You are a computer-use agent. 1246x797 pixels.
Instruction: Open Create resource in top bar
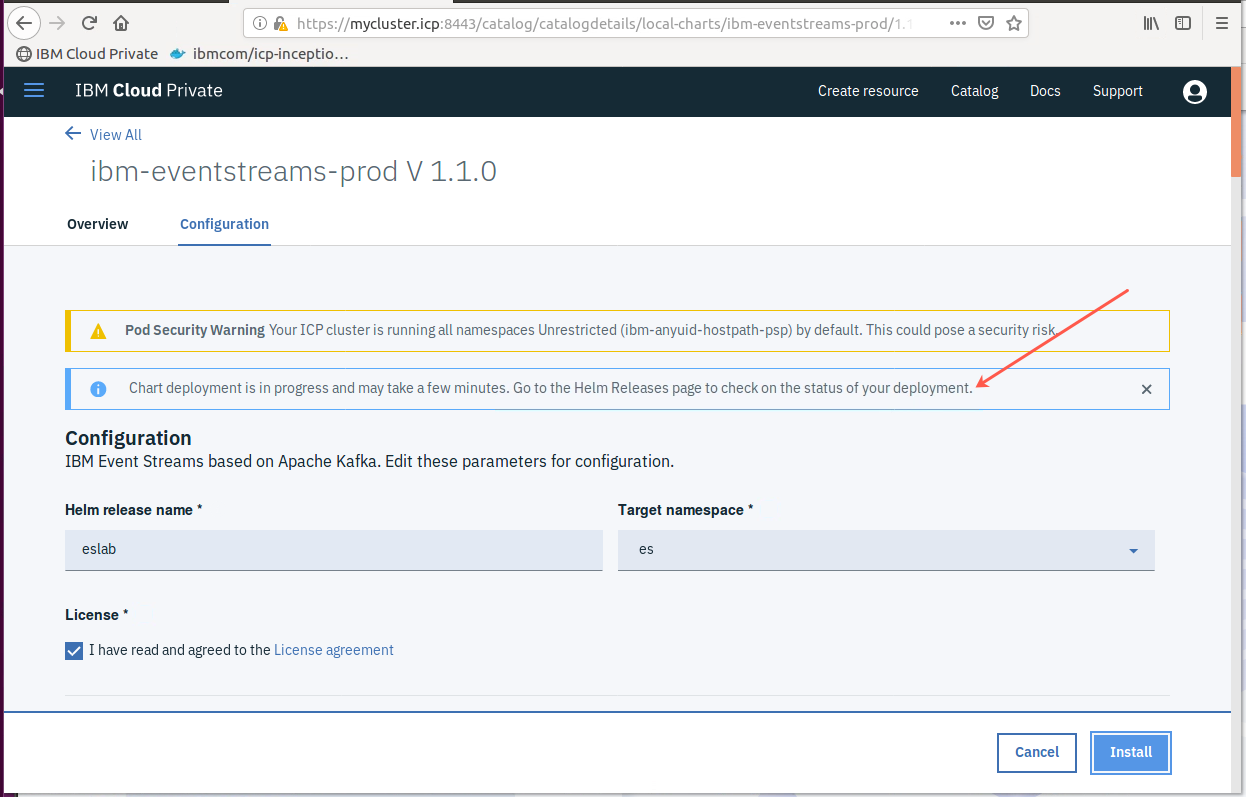click(868, 91)
